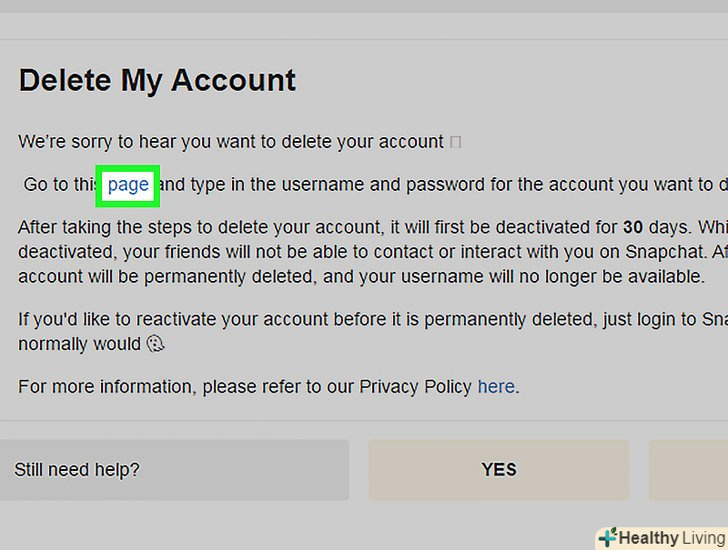The height and width of the screenshot is (550, 728).
Task: Click the "Go to this" text before the link
Action: [60, 184]
